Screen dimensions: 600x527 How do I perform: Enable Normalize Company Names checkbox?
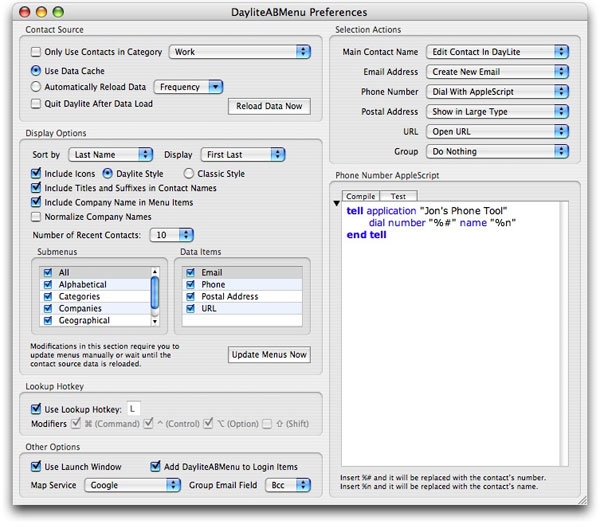(x=36, y=217)
